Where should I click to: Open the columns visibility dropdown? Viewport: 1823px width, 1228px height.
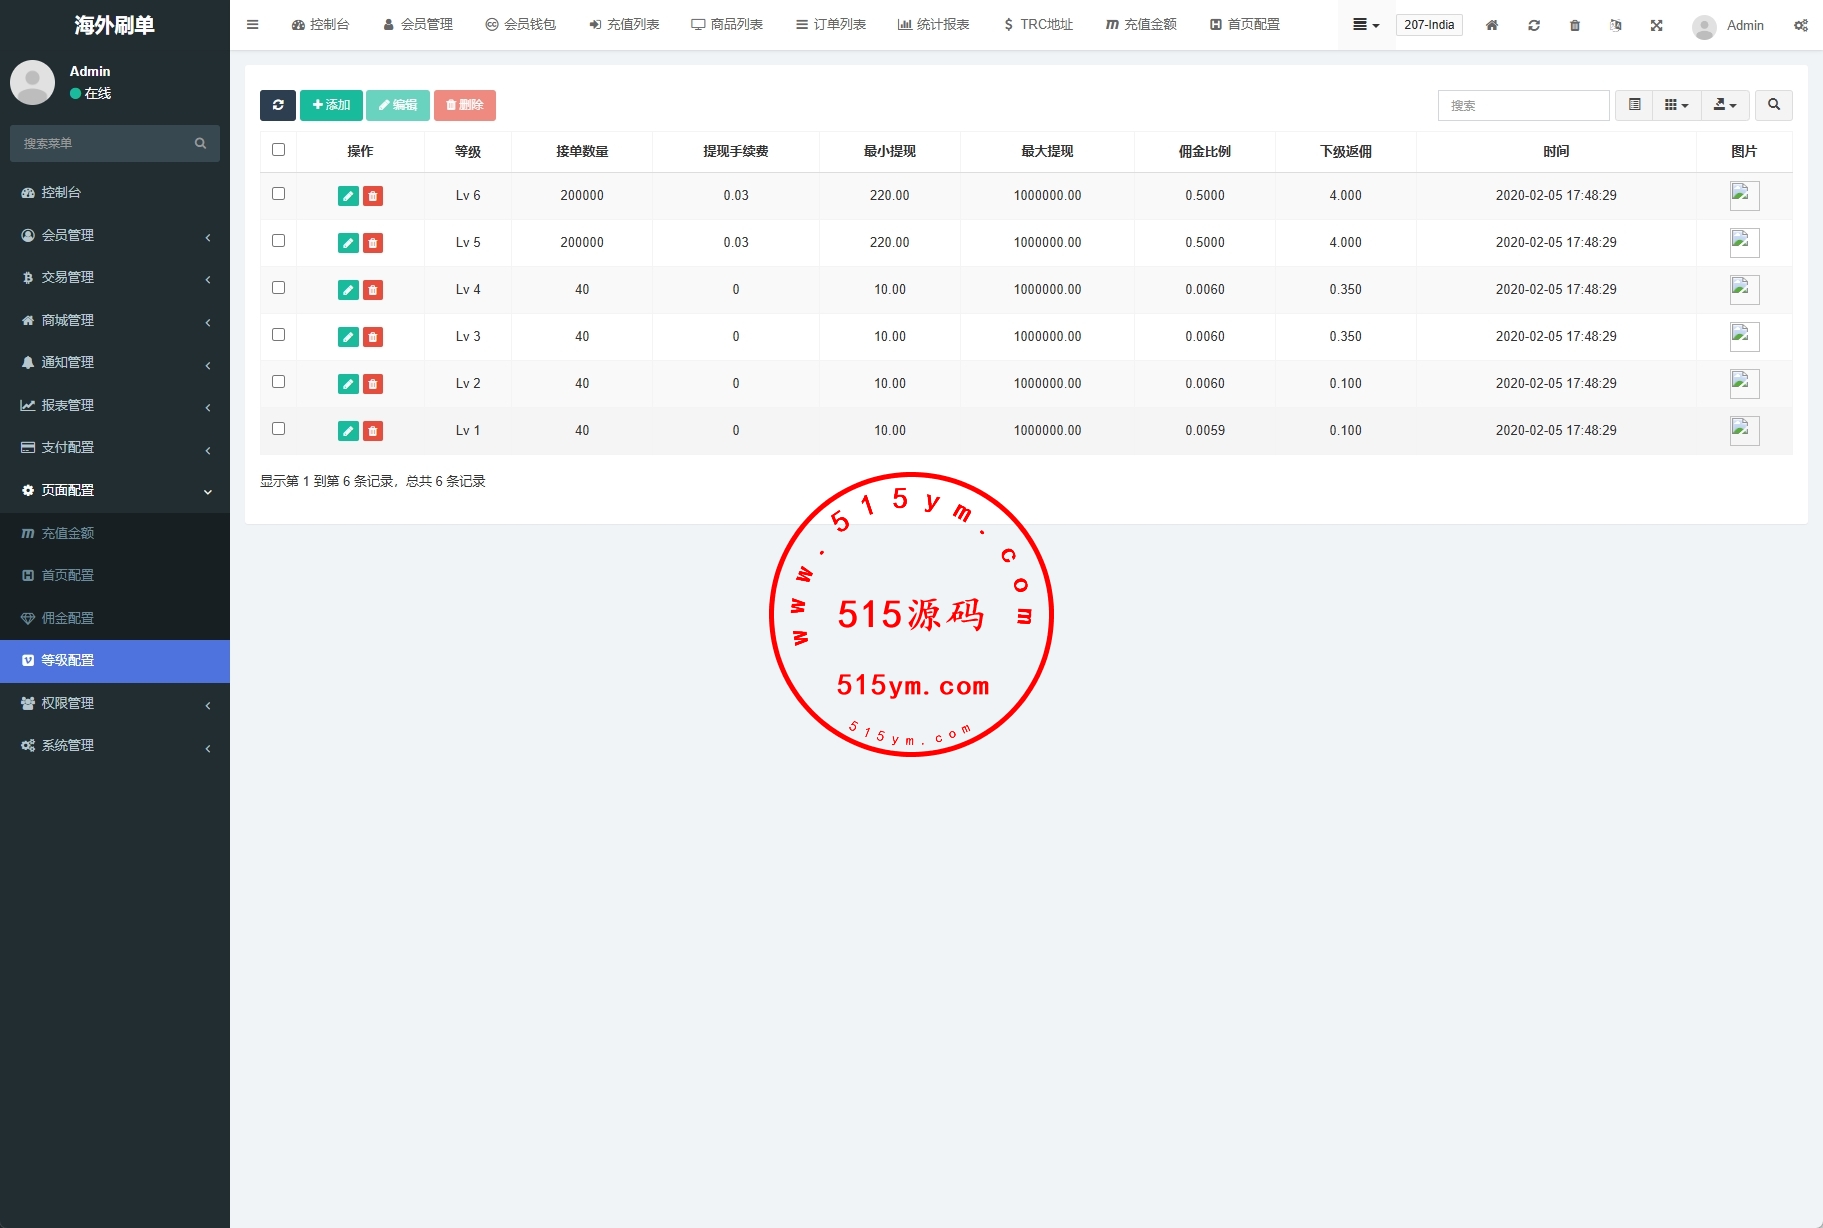pos(1676,105)
